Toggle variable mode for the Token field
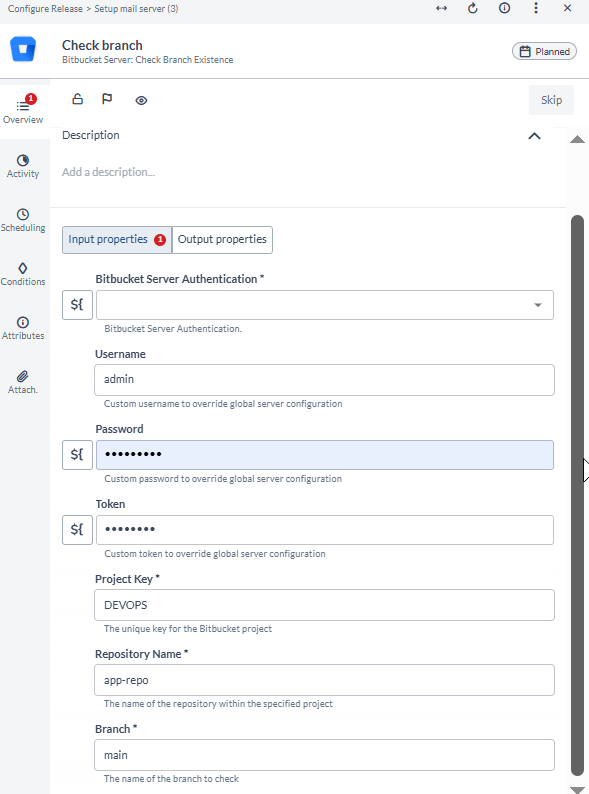 (x=77, y=530)
